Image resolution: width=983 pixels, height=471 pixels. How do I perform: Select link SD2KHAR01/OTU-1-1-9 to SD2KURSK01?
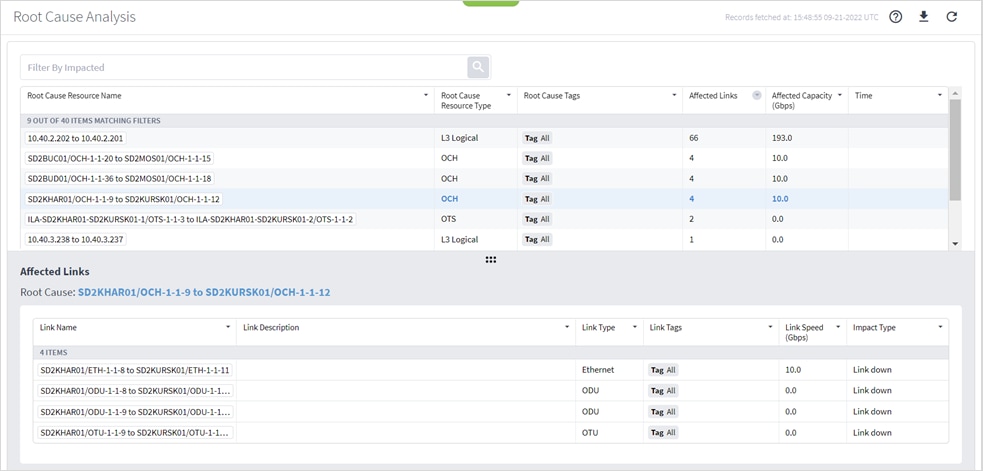pyautogui.click(x=135, y=433)
